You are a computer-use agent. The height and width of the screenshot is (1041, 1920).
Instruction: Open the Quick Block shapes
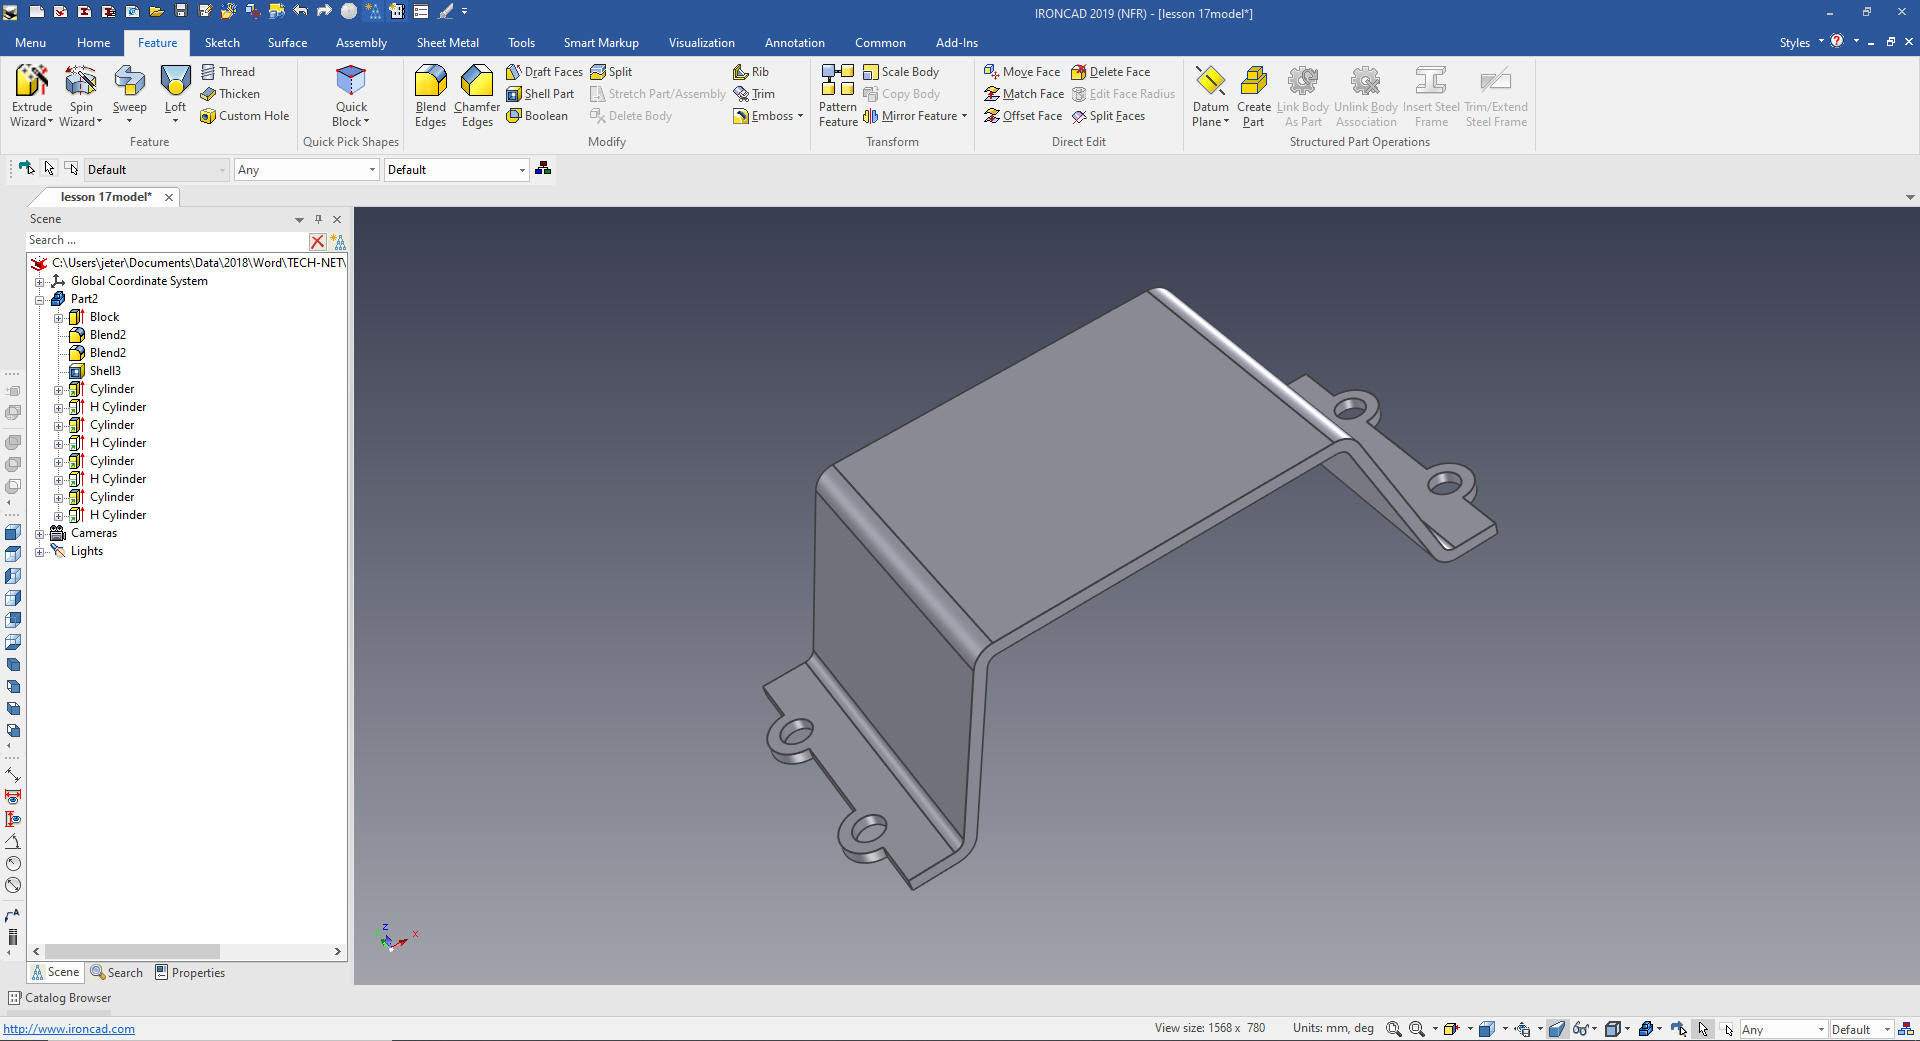351,96
